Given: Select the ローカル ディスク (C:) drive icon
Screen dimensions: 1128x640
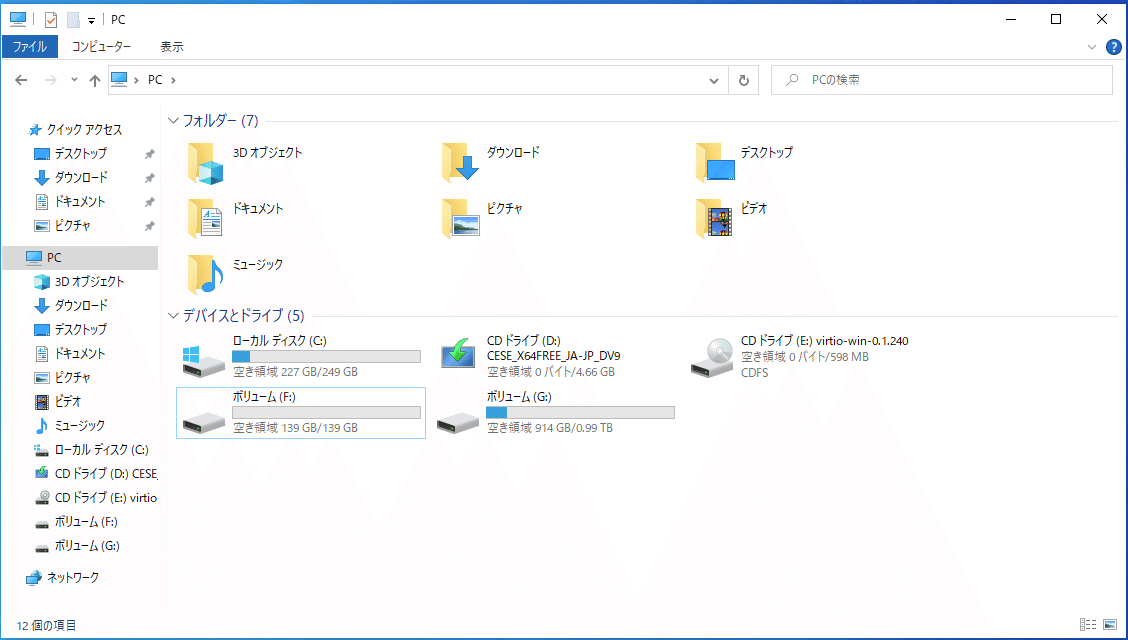Looking at the screenshot, I should pyautogui.click(x=204, y=361).
